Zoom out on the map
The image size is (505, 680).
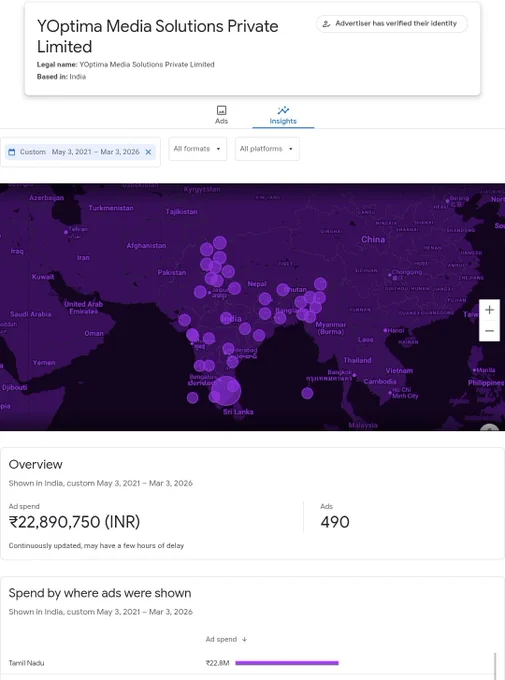489,331
